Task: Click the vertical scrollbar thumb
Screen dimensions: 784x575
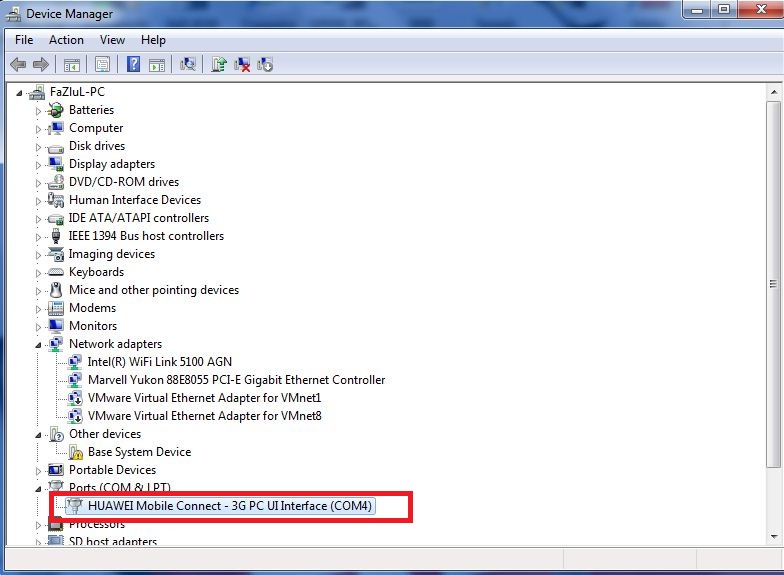Action: coord(774,284)
